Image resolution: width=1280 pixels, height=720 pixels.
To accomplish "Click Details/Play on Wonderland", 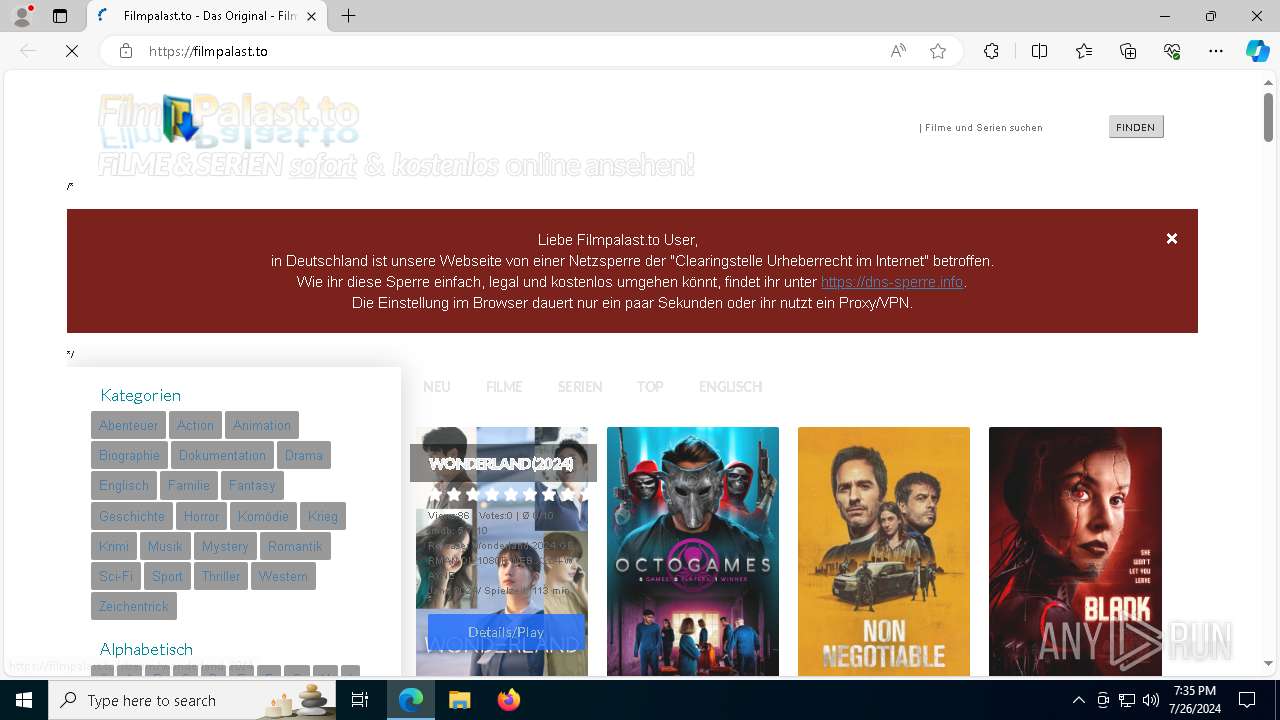I will point(506,632).
